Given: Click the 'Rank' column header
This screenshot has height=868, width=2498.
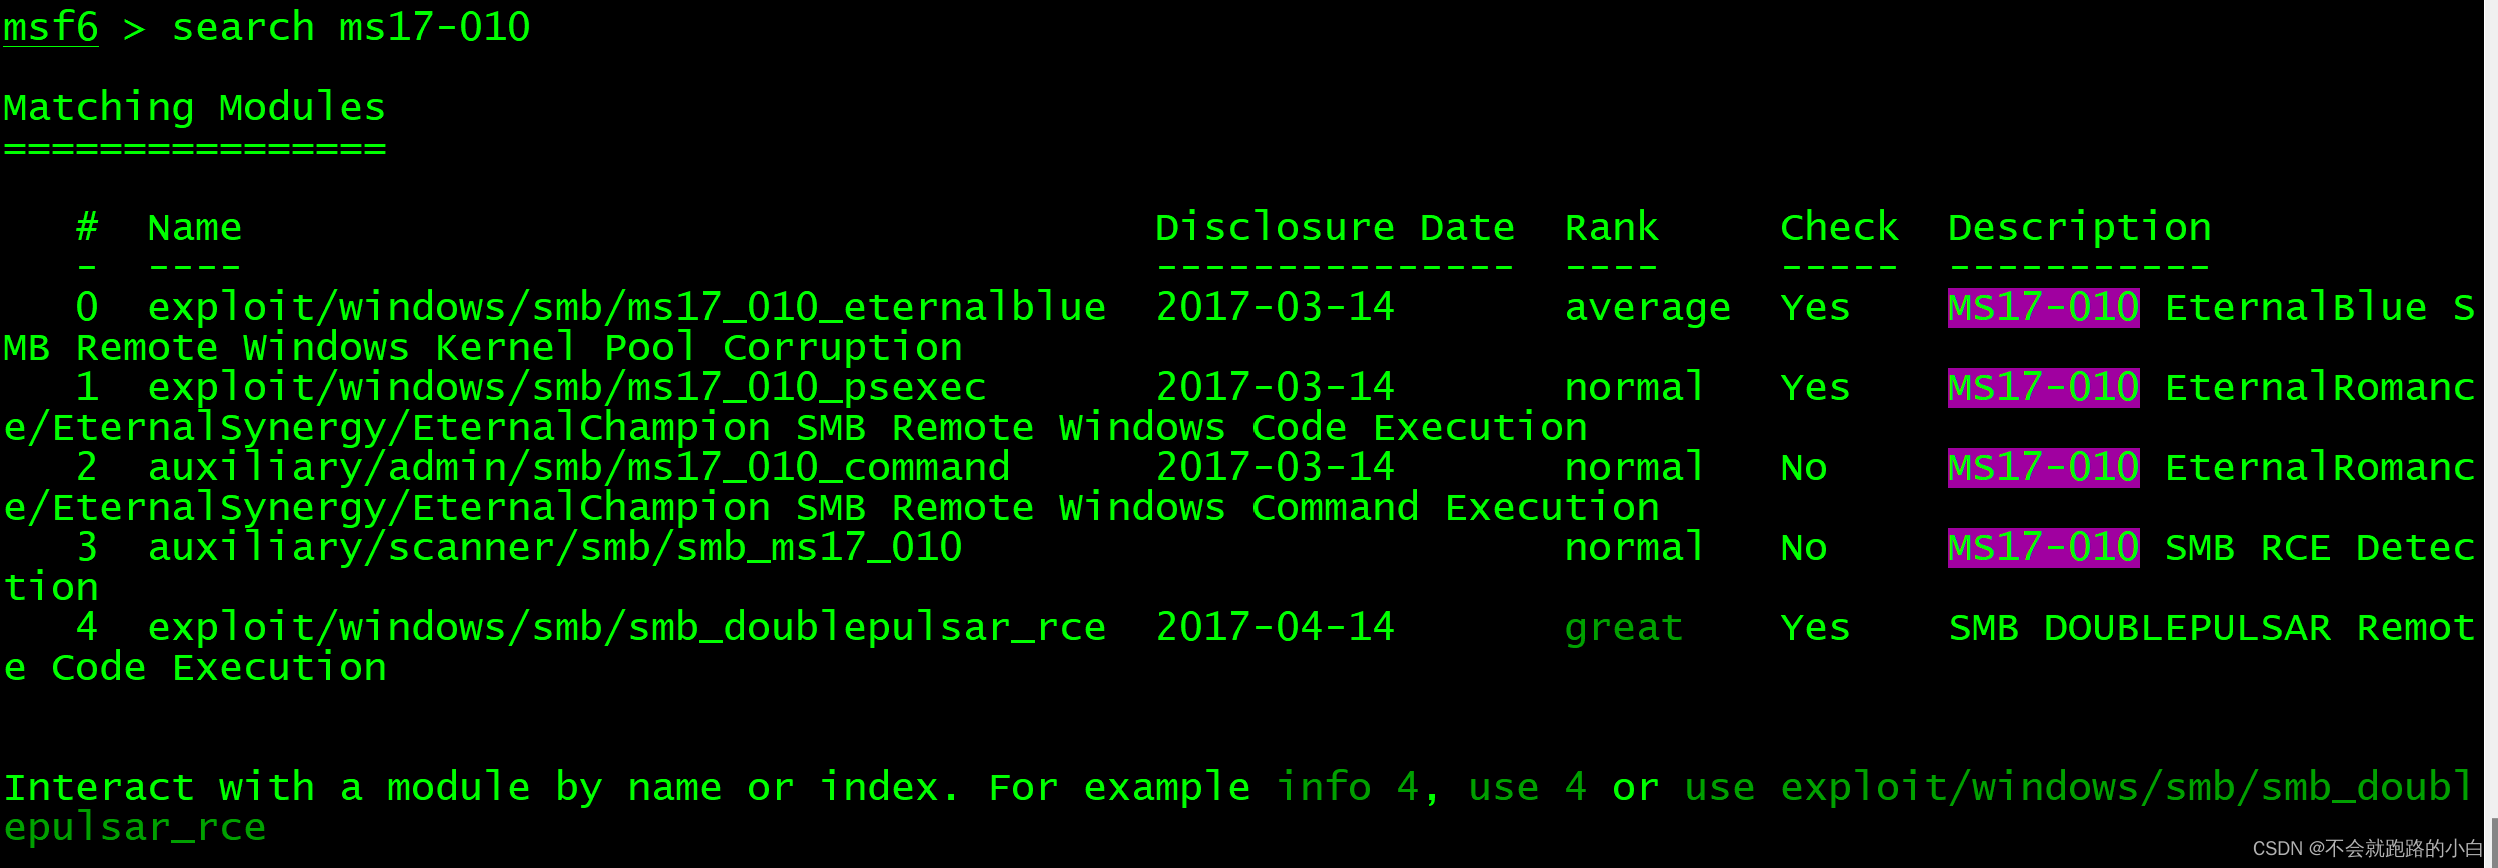Looking at the screenshot, I should 1612,227.
